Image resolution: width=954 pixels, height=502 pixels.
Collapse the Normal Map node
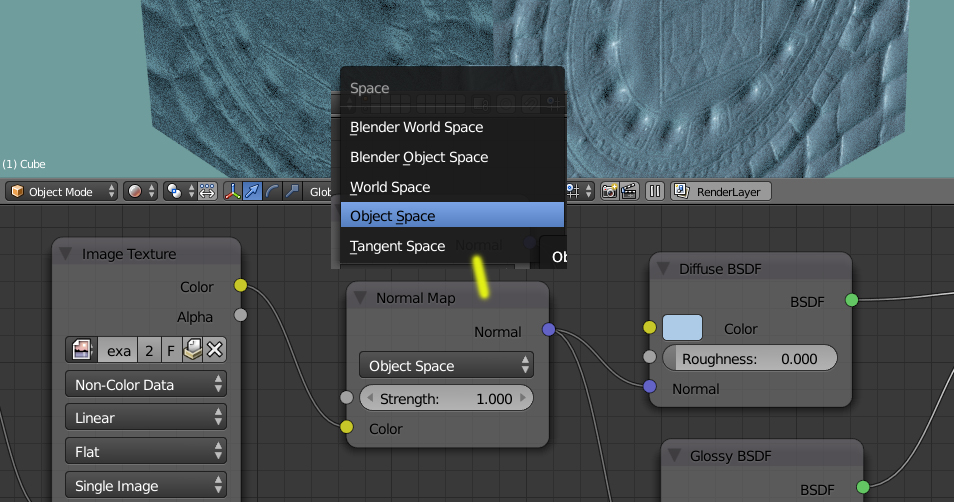tap(360, 298)
